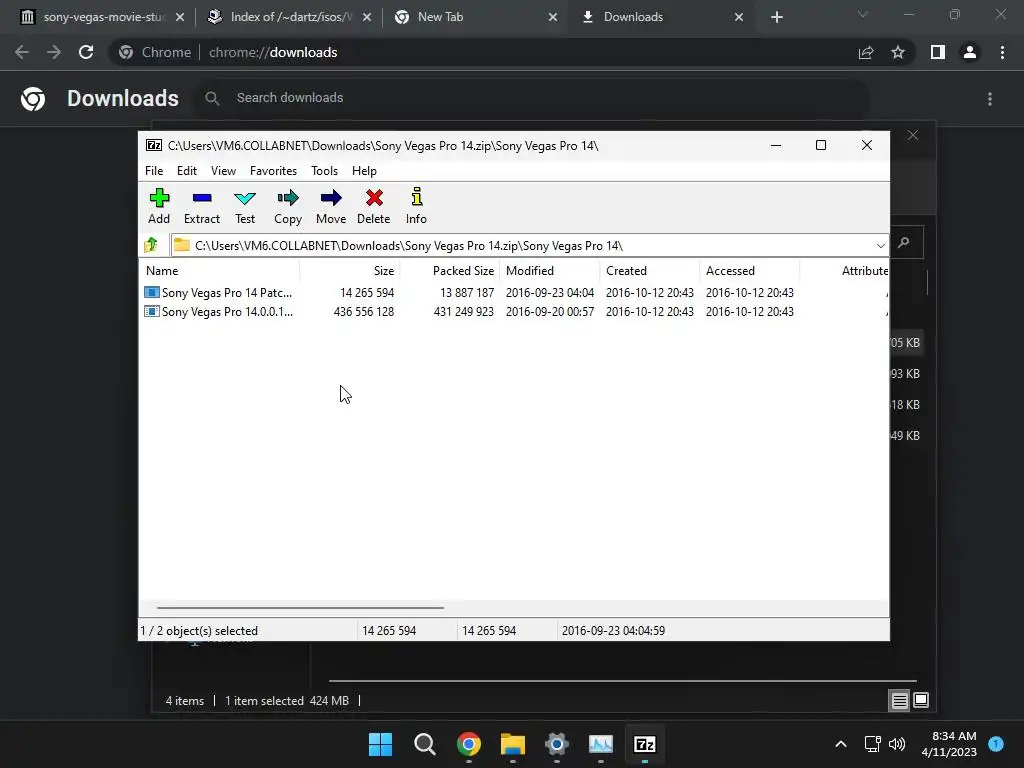The height and width of the screenshot is (768, 1024).
Task: Sort by the Size column header
Action: pyautogui.click(x=349, y=270)
